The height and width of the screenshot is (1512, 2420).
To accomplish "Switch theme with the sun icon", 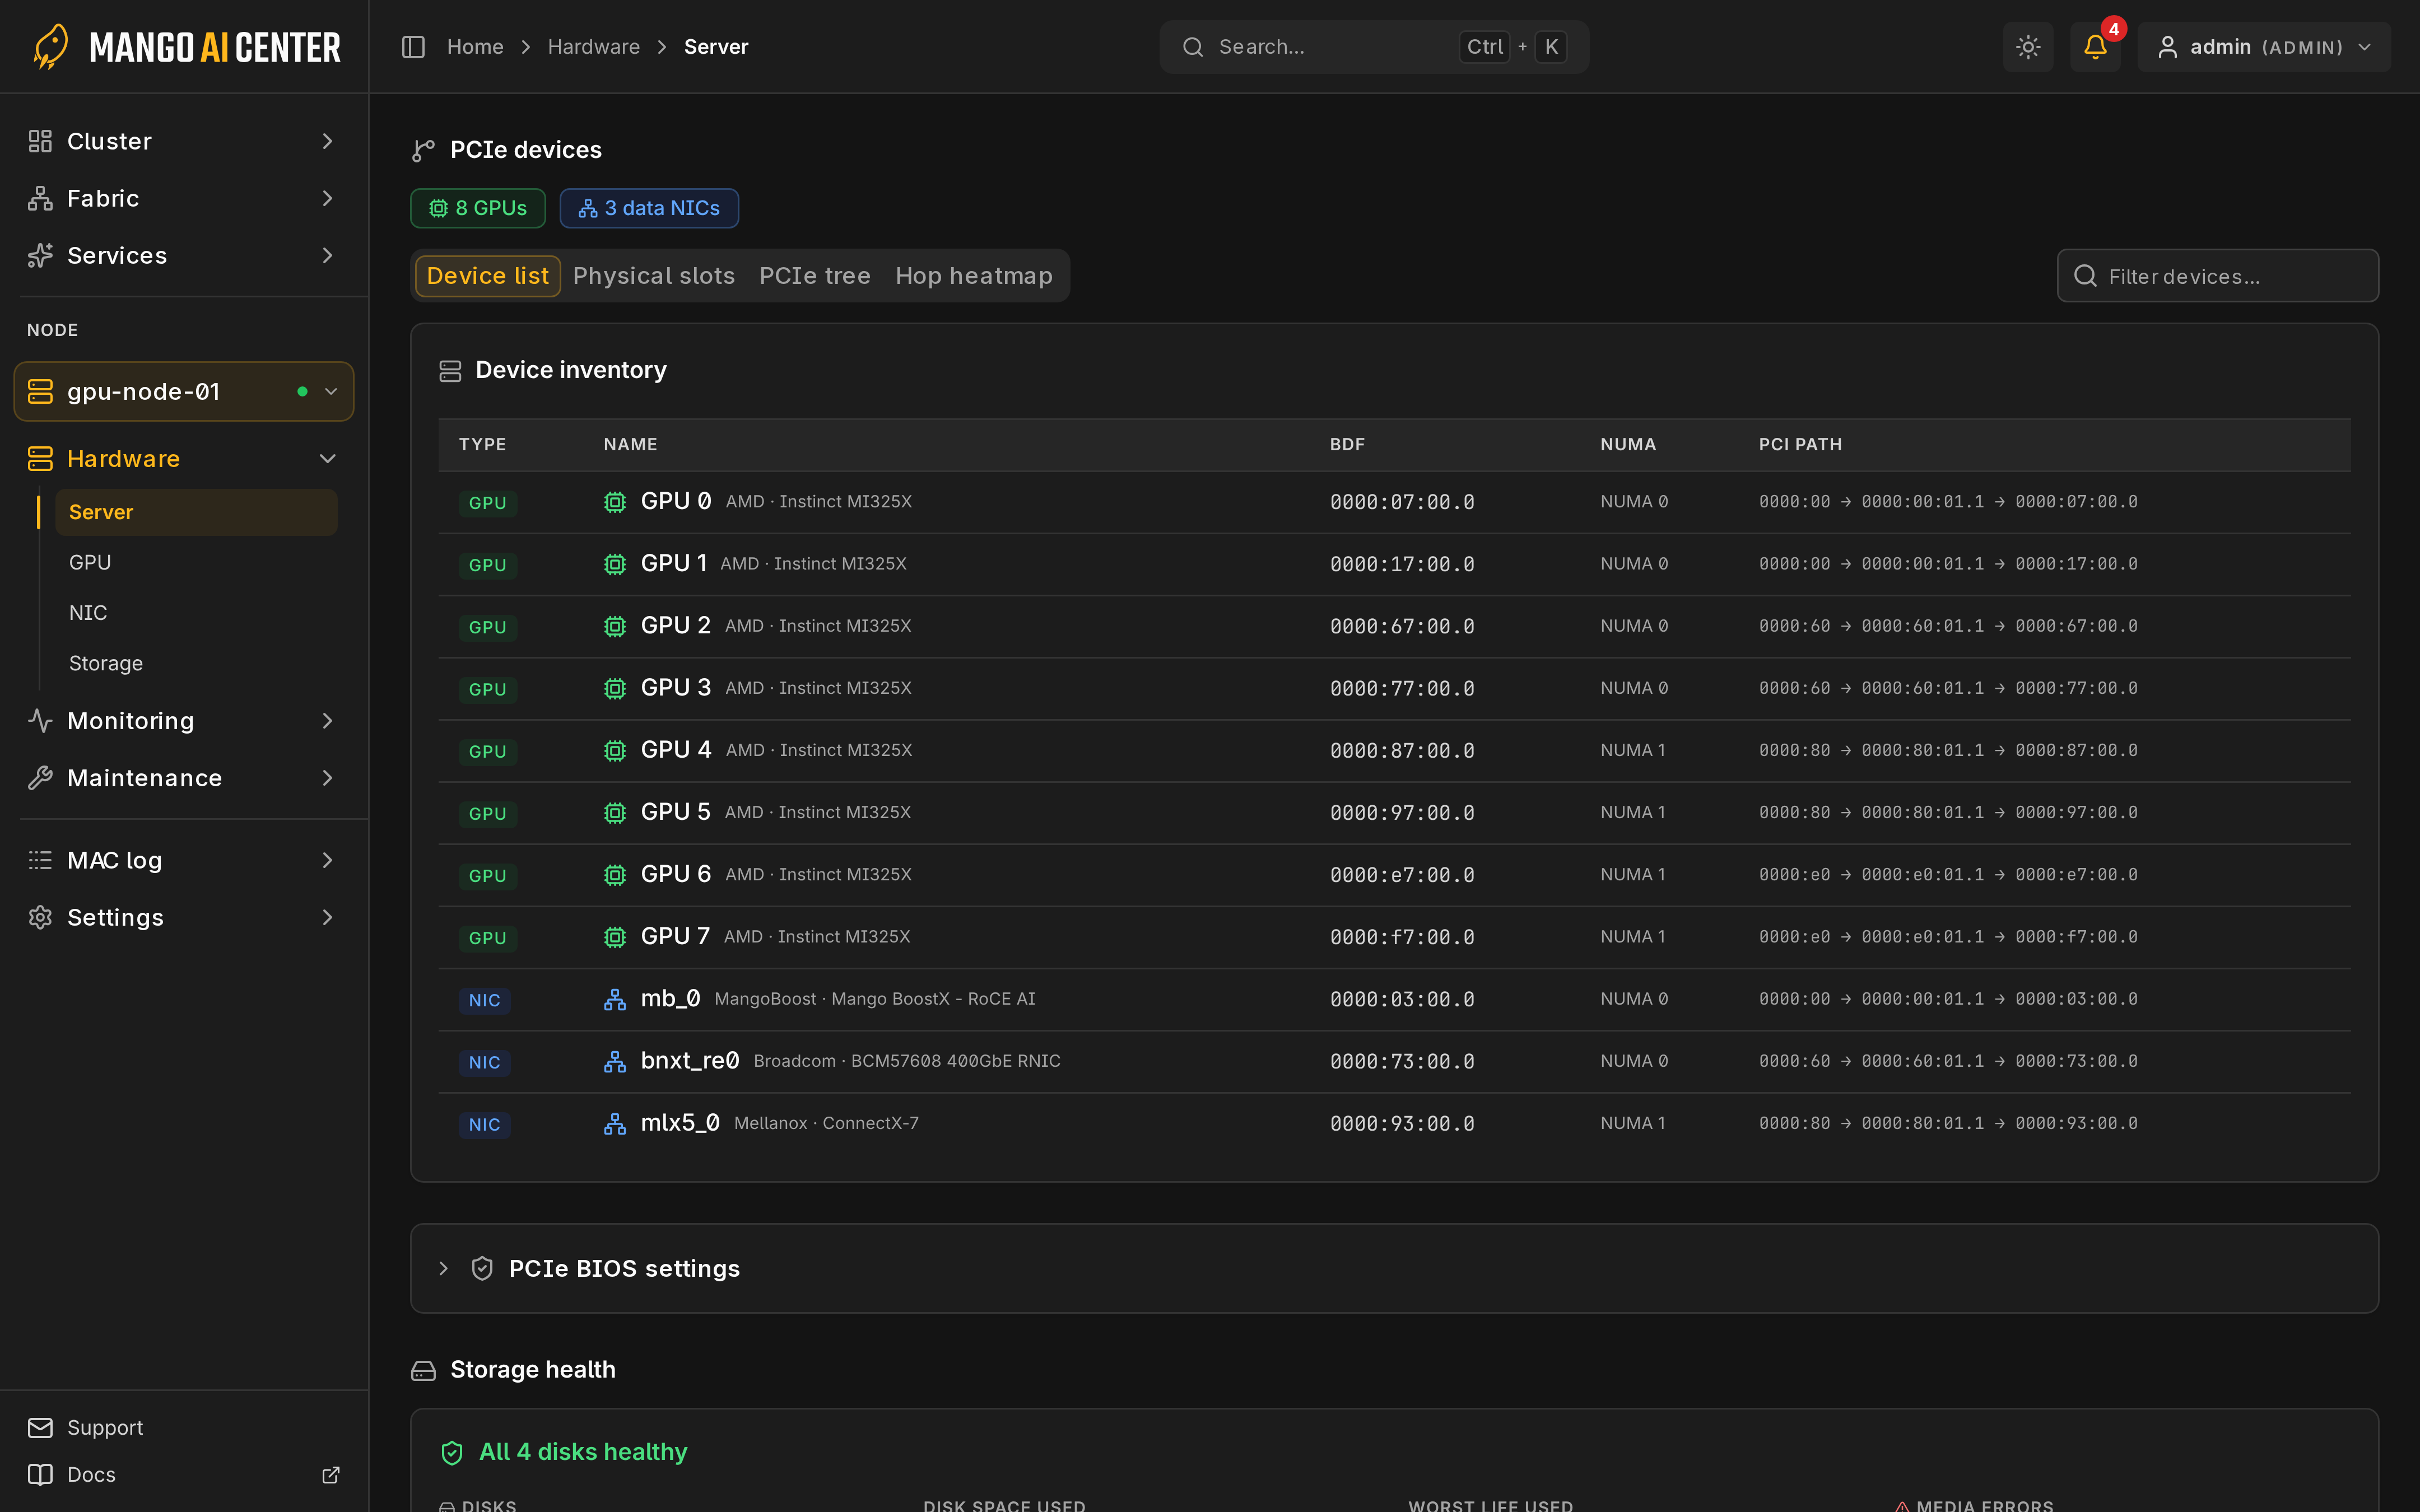I will click(2028, 47).
